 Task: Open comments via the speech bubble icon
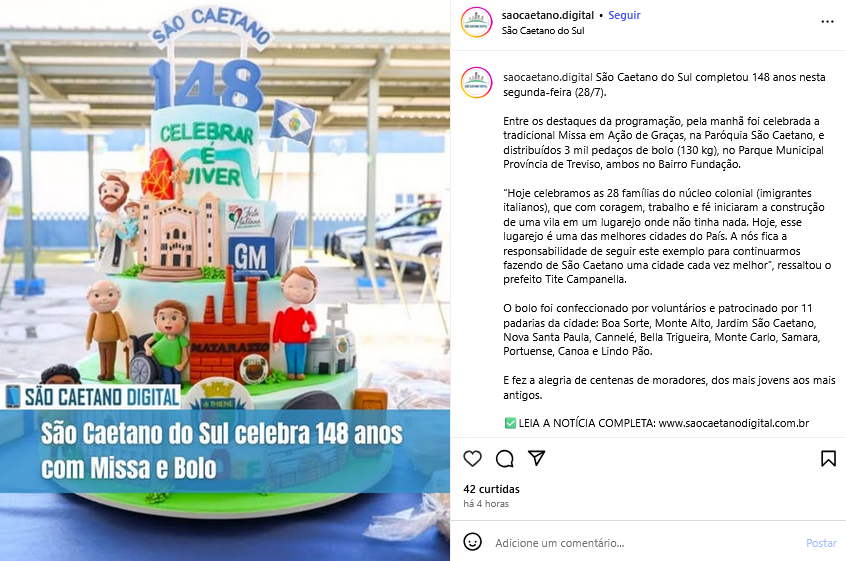[x=504, y=459]
